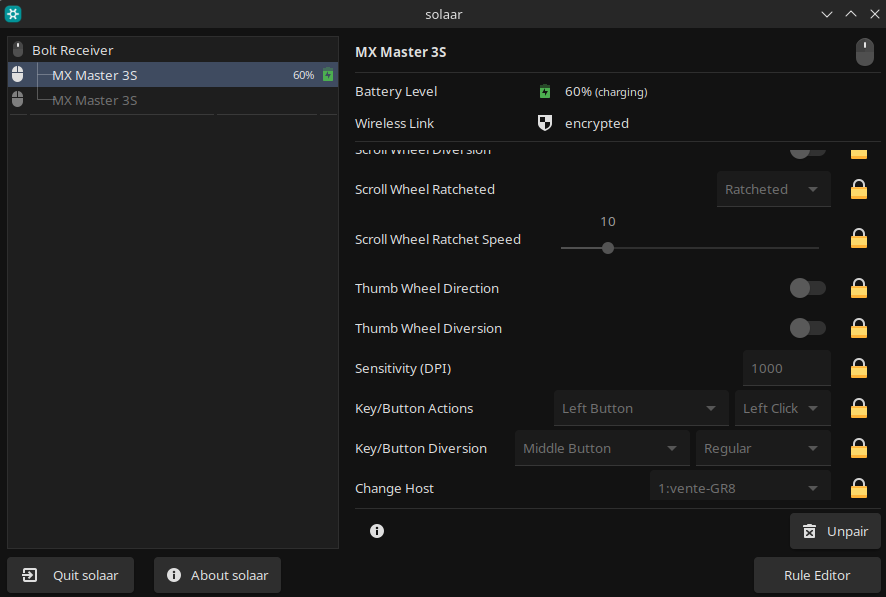Select Bolt Receiver in the device tree
The width and height of the screenshot is (886, 597).
click(x=72, y=50)
